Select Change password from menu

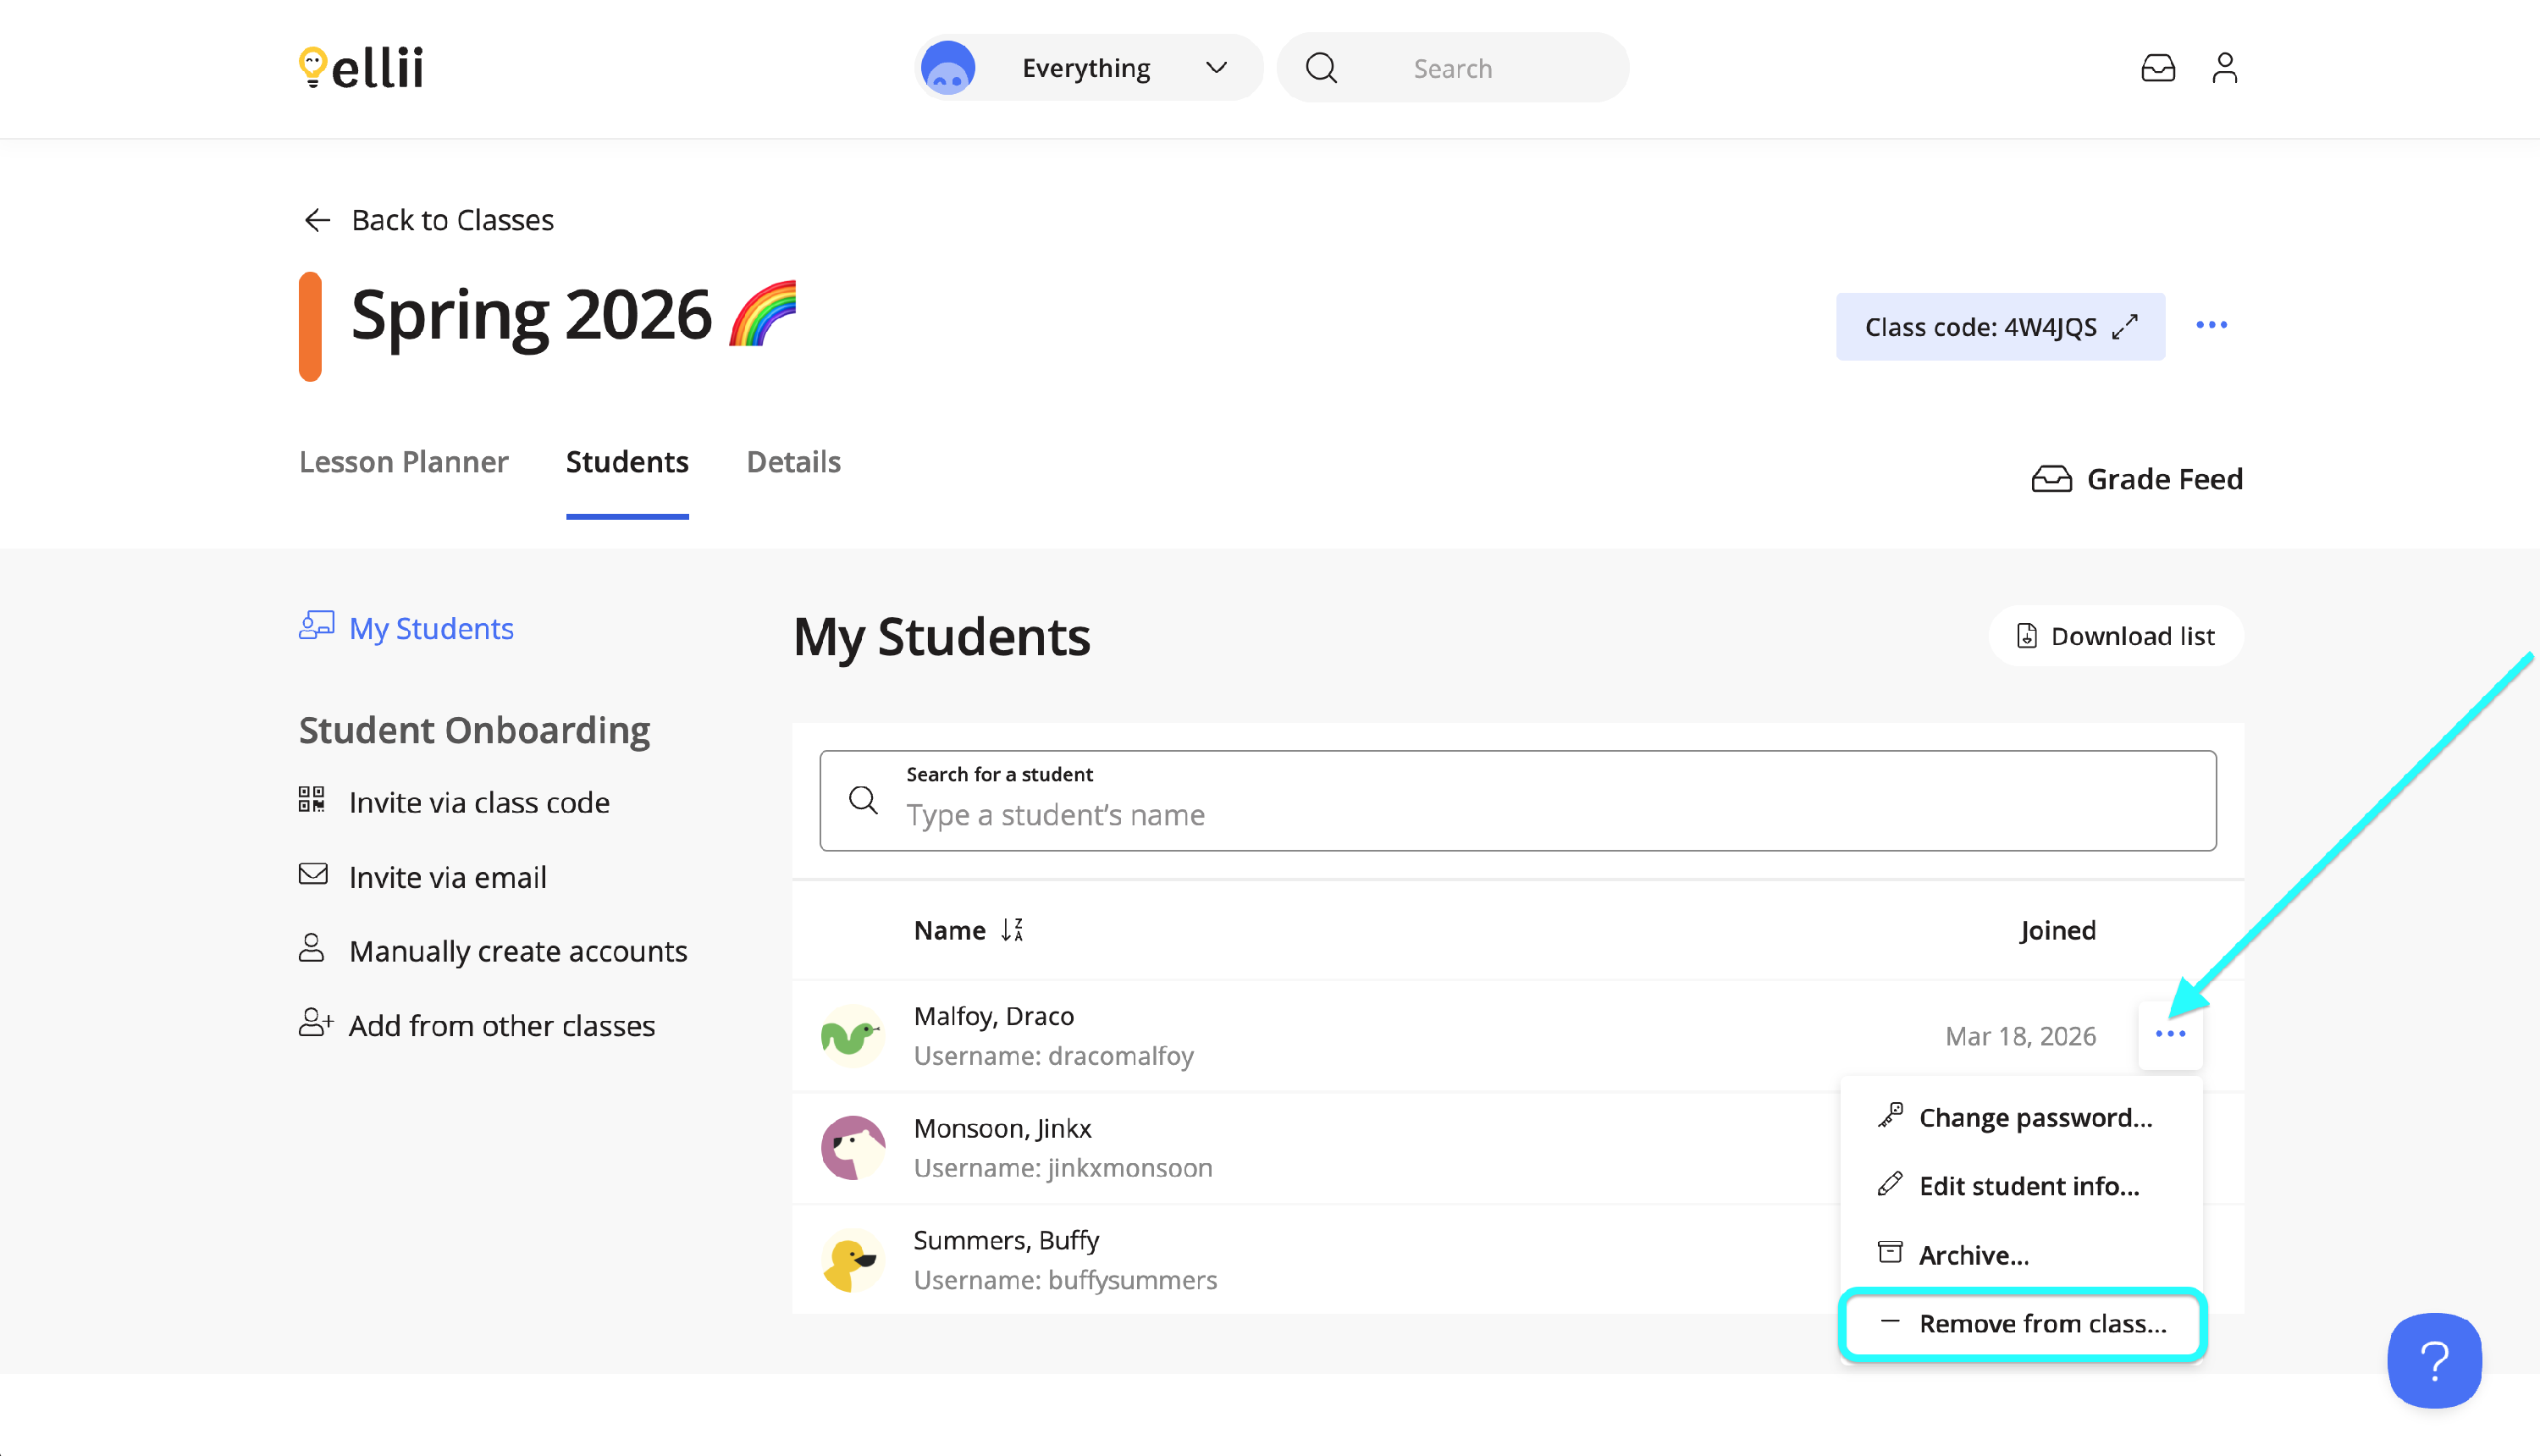click(2034, 1117)
